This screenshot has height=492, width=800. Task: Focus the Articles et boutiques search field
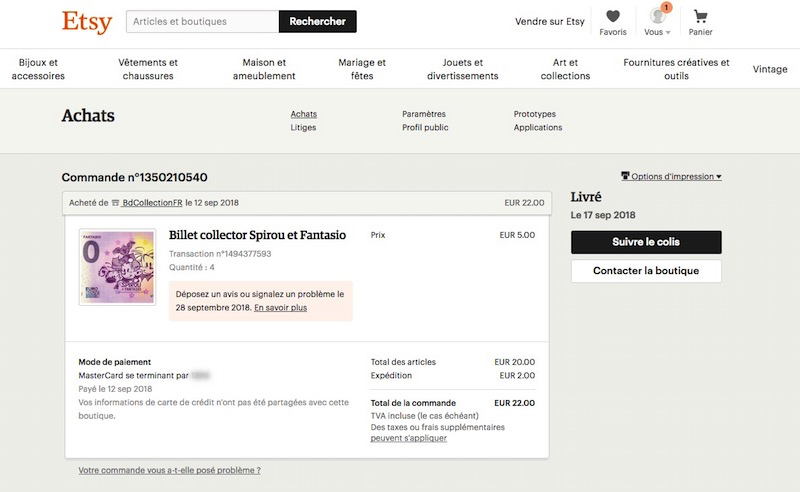[203, 21]
